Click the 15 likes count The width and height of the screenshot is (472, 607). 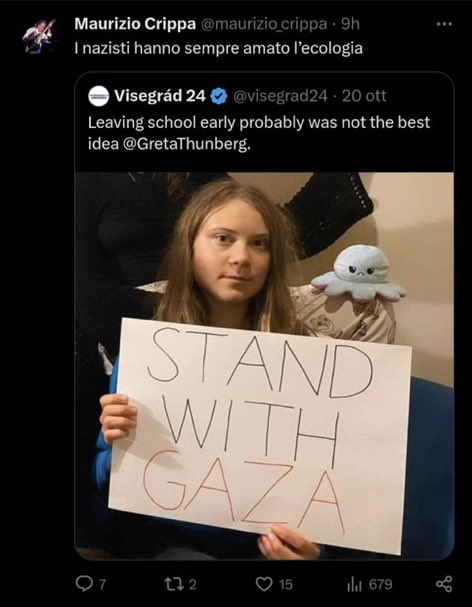pyautogui.click(x=286, y=584)
